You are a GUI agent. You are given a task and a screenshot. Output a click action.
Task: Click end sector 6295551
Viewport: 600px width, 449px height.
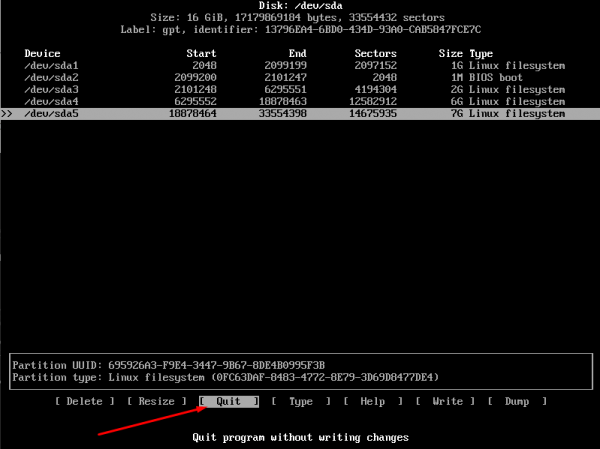[285, 90]
